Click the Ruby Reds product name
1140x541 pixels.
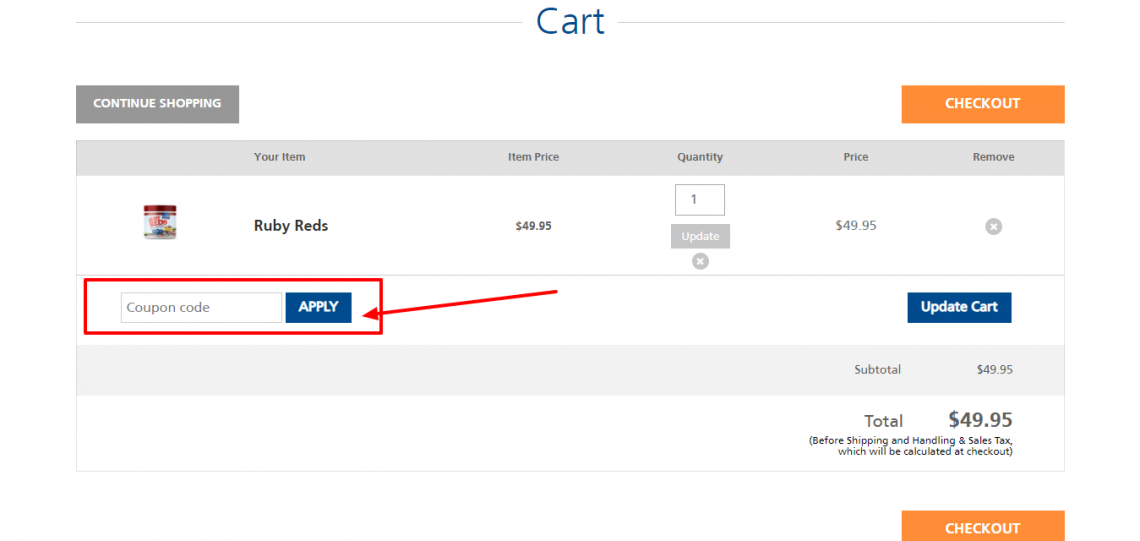tap(291, 226)
